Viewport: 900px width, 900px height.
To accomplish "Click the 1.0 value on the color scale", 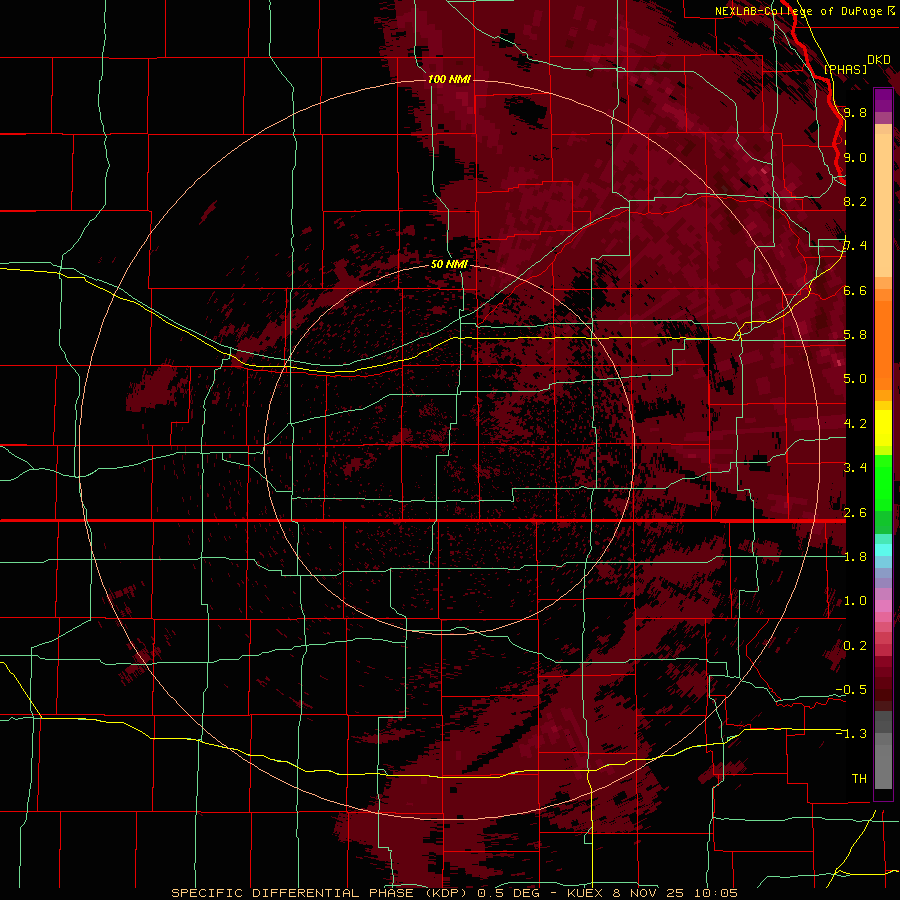I will pyautogui.click(x=855, y=600).
